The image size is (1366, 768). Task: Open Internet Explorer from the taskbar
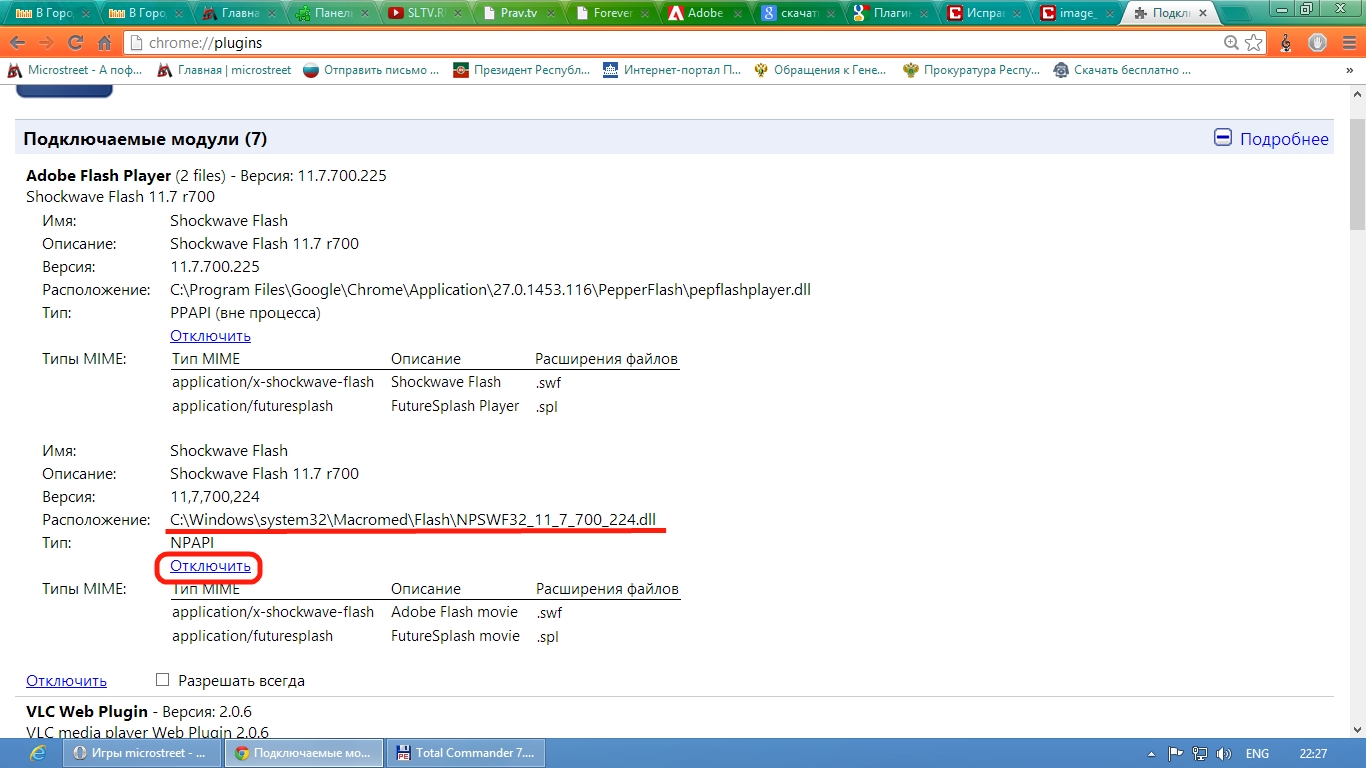coord(39,753)
